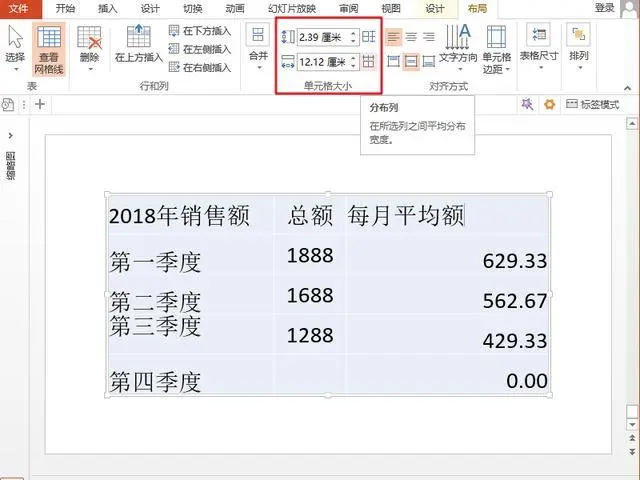Toggle align text right
This screenshot has height=480, width=640.
point(429,37)
